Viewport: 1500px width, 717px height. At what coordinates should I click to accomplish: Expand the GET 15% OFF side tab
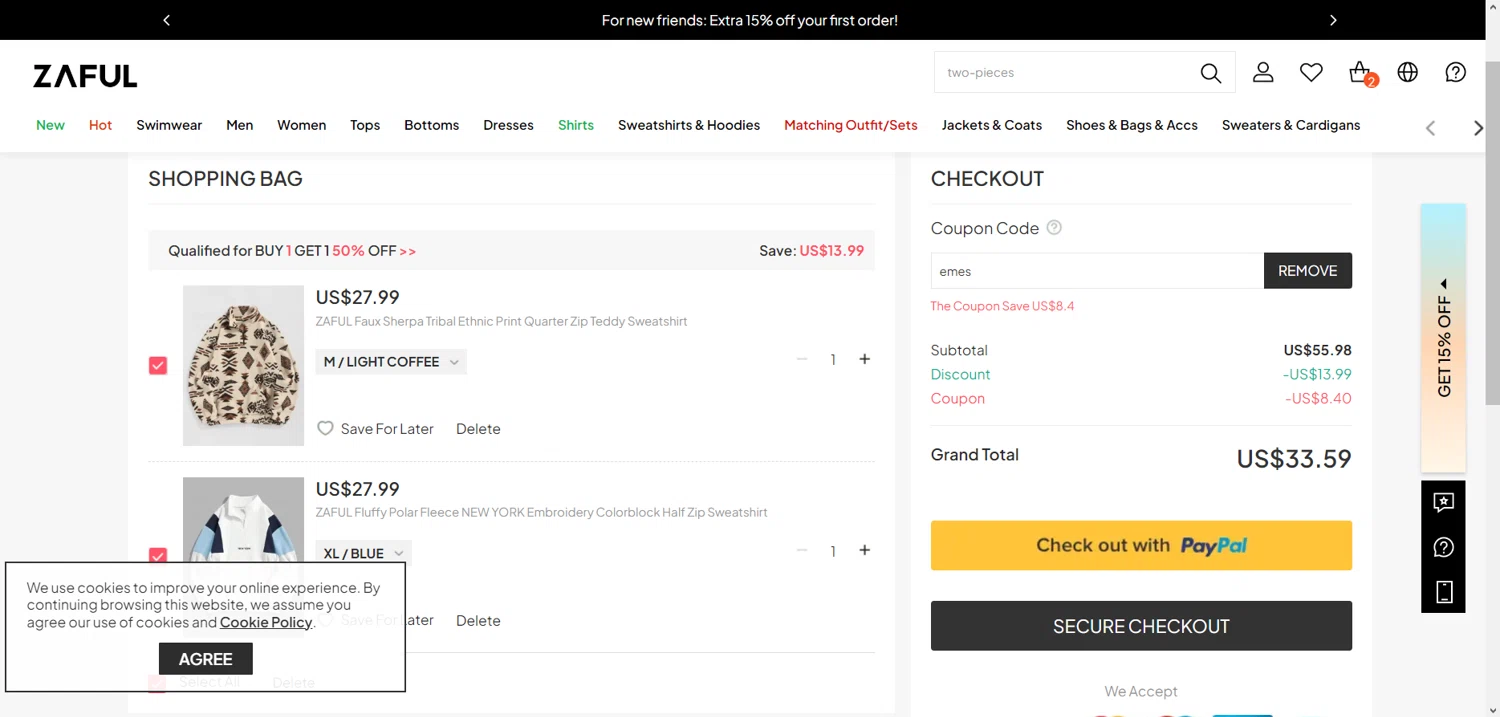tap(1443, 338)
